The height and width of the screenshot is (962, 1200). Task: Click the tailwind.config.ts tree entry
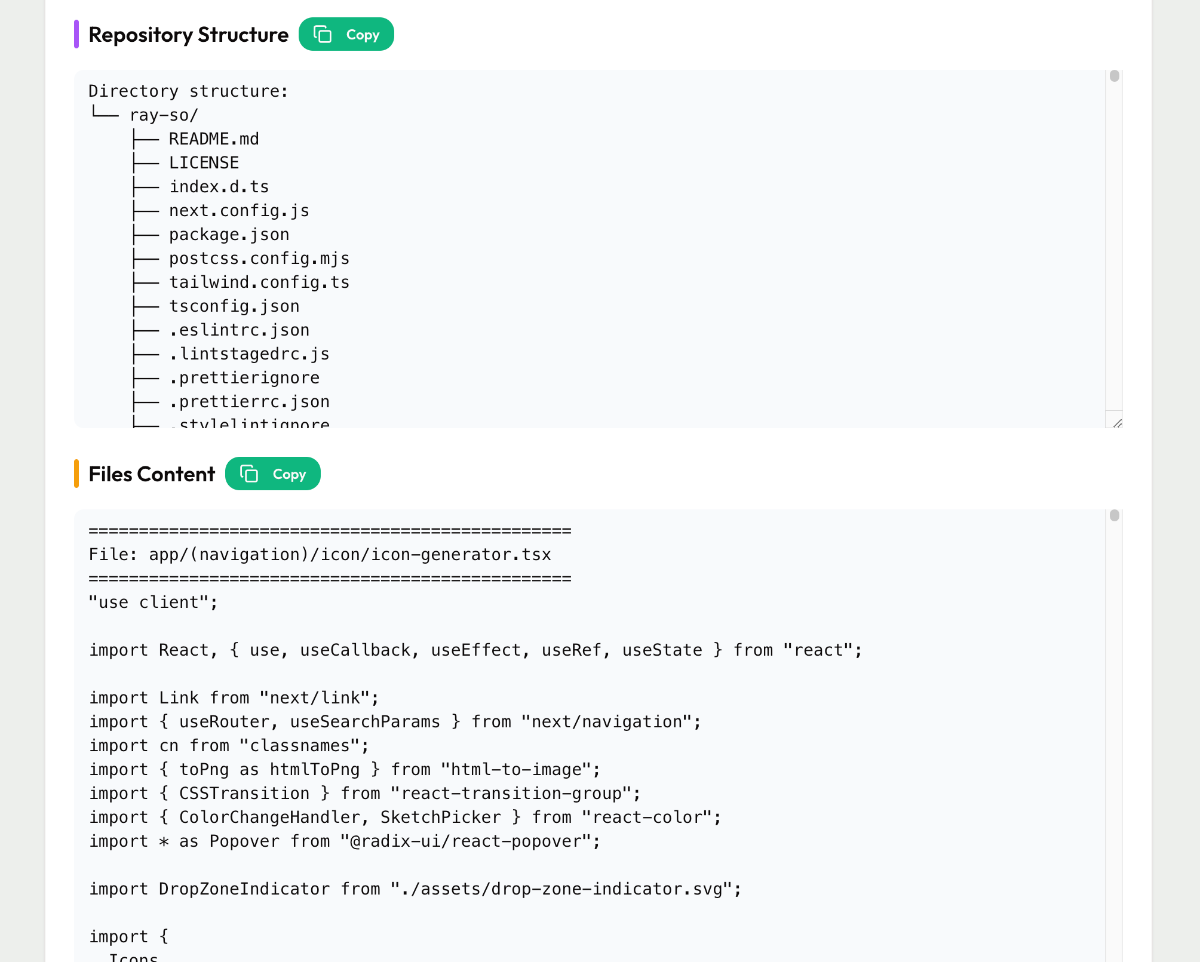(259, 283)
